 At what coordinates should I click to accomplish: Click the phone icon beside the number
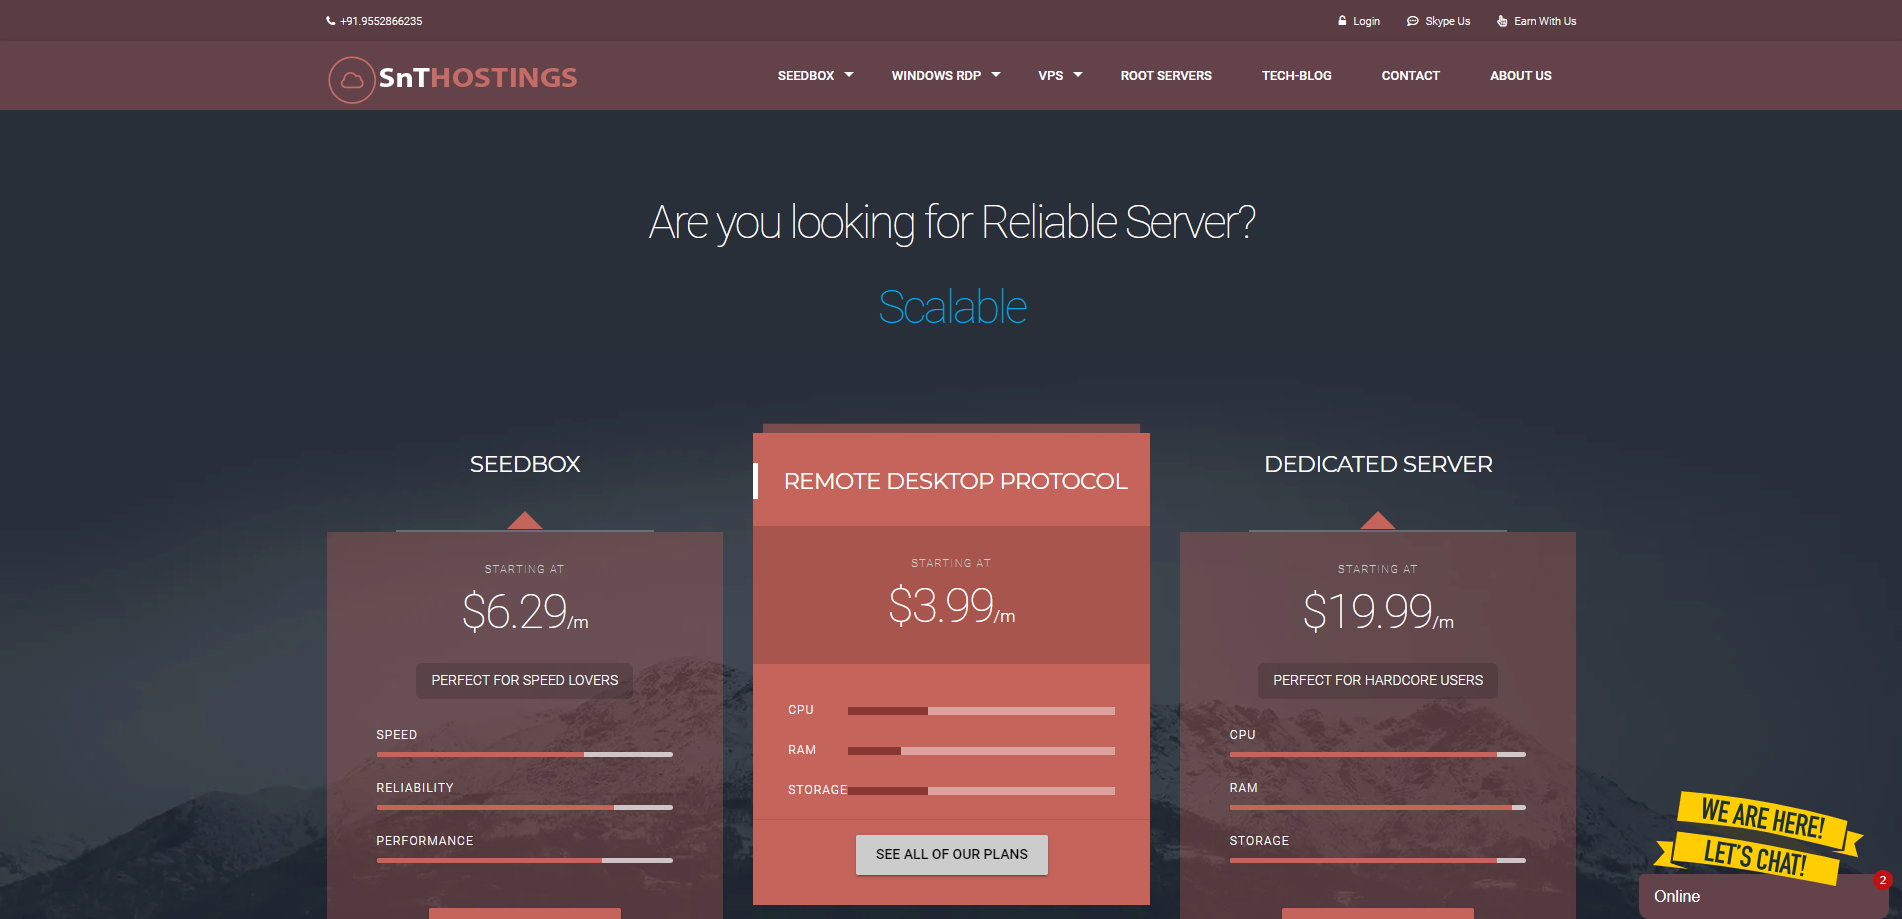click(x=330, y=21)
